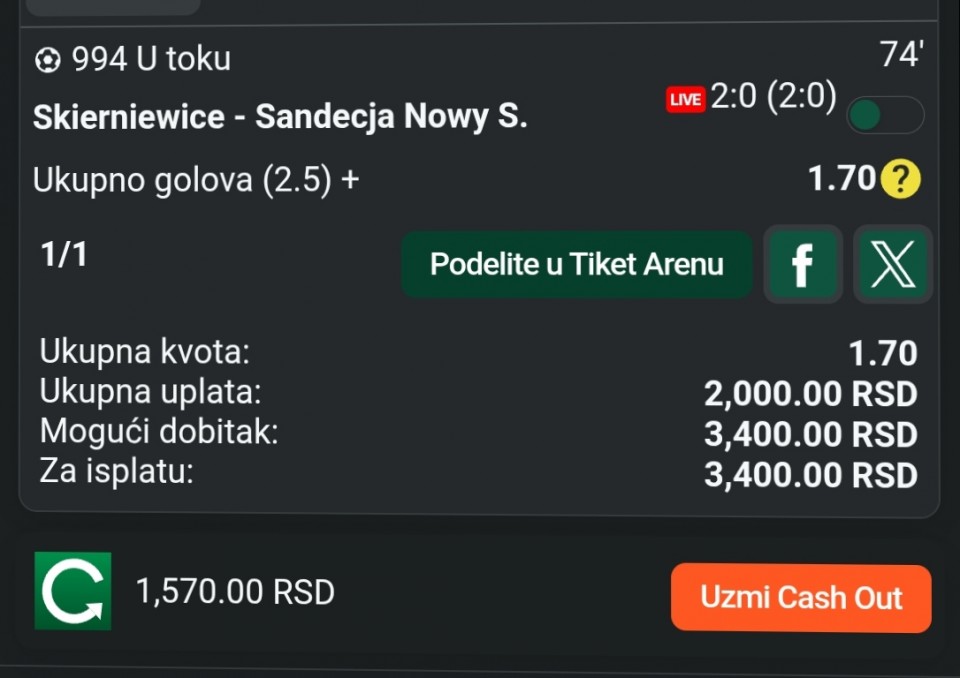Click the Ukupna uplata 2,000.00 RSD value
This screenshot has width=960, height=678.
810,395
